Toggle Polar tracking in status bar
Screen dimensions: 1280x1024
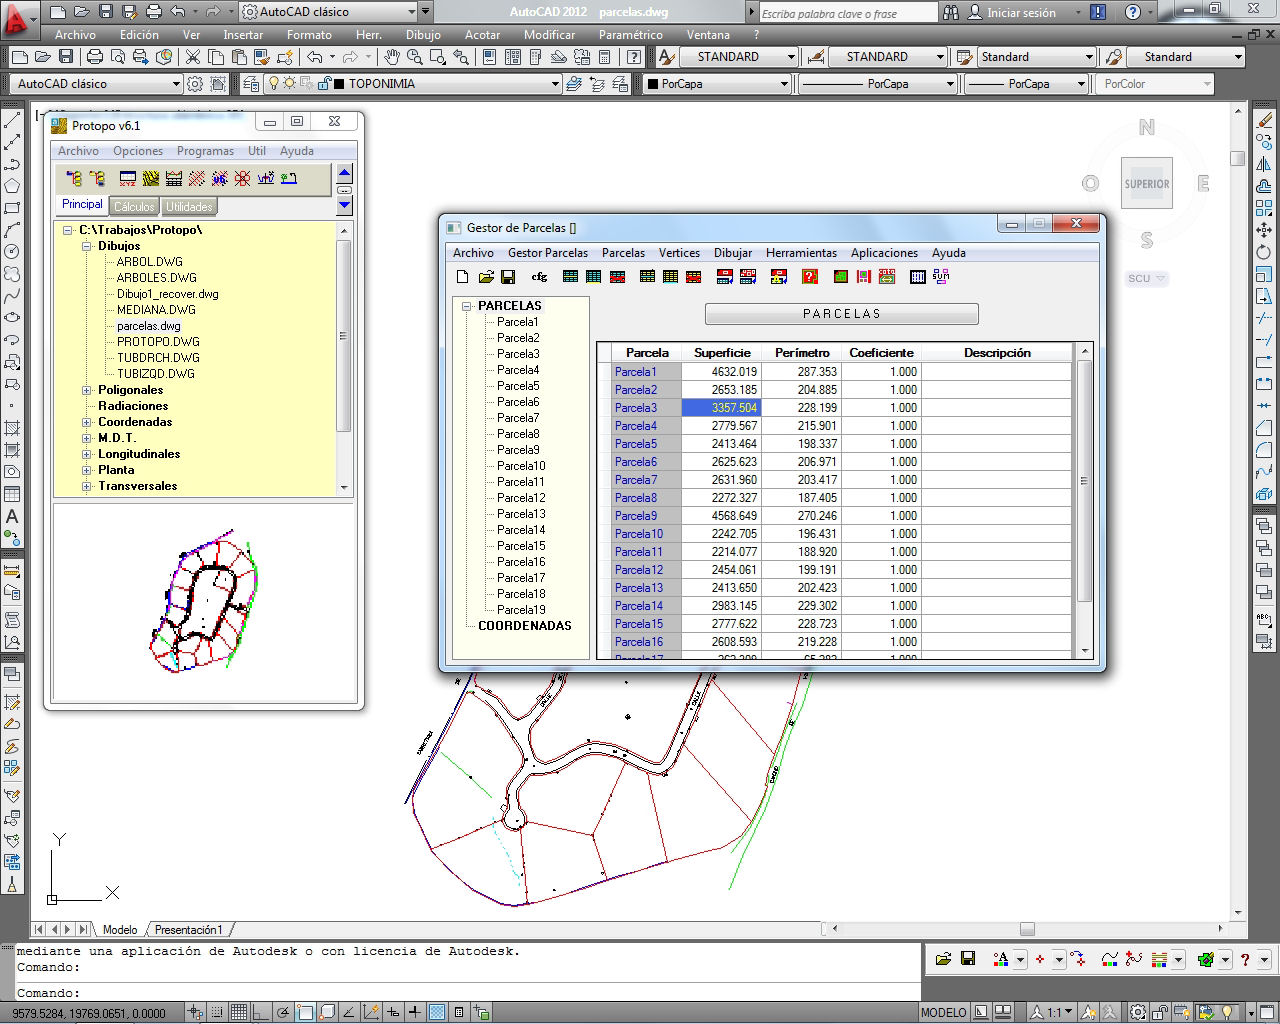284,1012
